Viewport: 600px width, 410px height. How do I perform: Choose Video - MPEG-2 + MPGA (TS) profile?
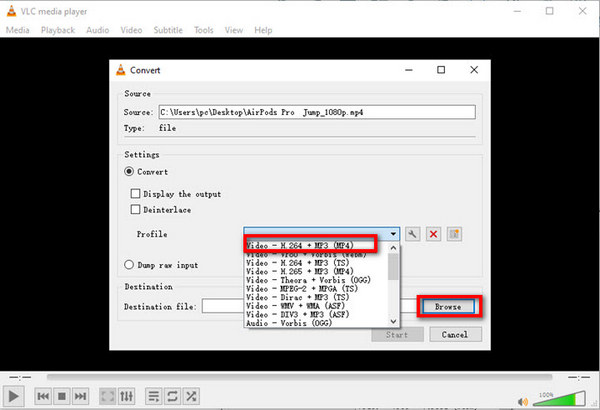316,289
